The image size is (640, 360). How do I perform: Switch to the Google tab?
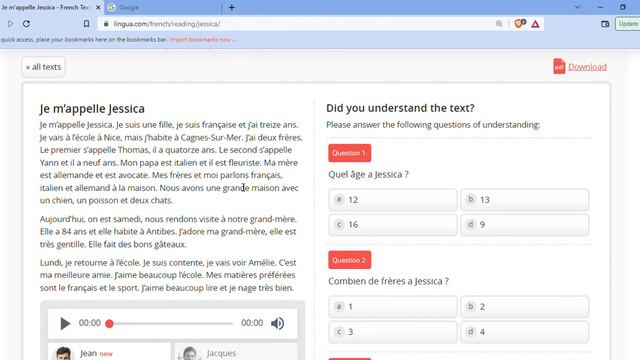coord(163,7)
